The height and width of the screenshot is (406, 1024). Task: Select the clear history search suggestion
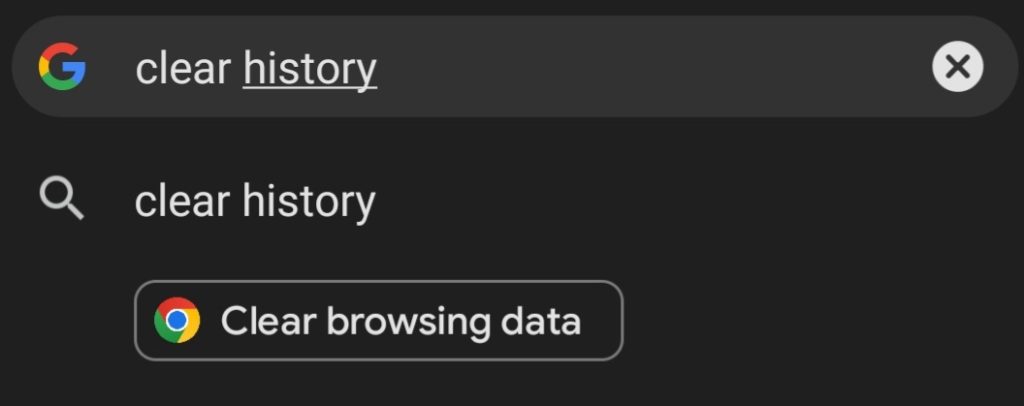coord(512,200)
